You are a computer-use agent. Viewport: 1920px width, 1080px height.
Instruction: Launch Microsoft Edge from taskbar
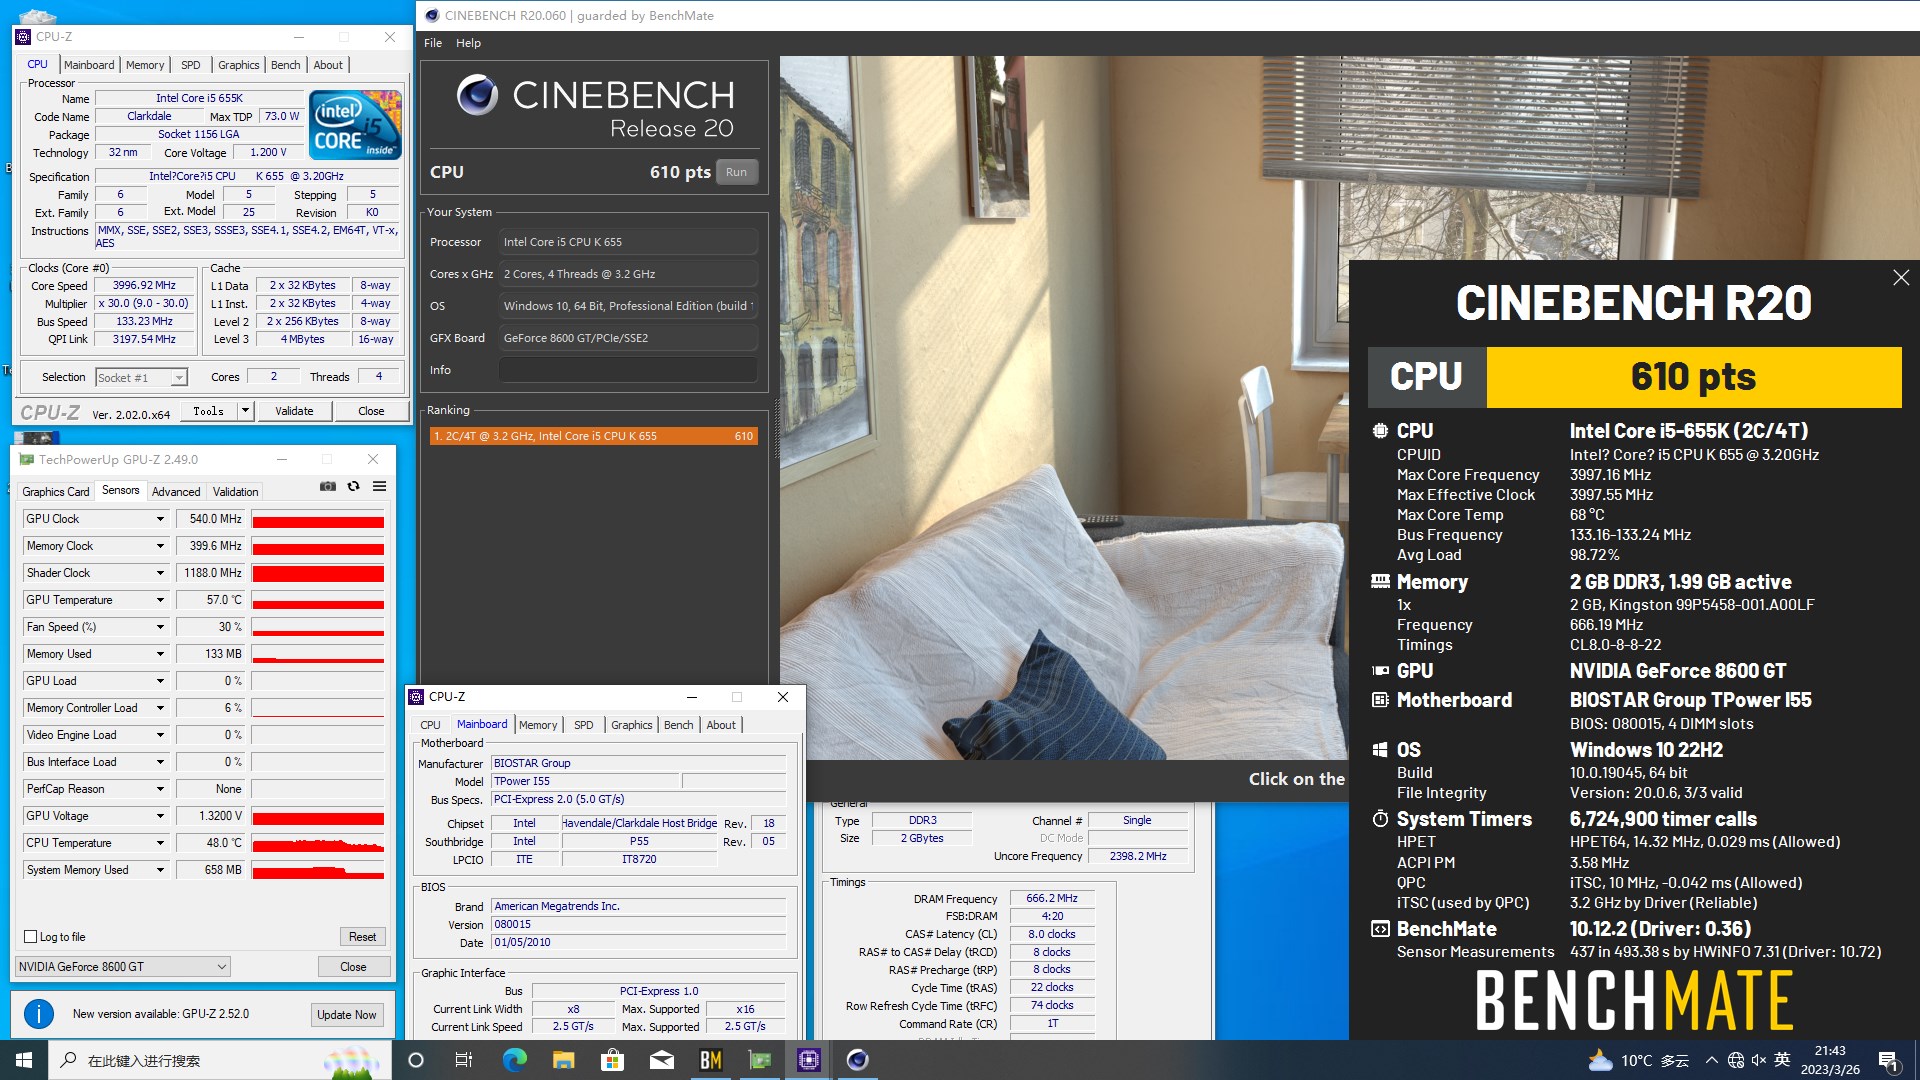coord(514,1060)
